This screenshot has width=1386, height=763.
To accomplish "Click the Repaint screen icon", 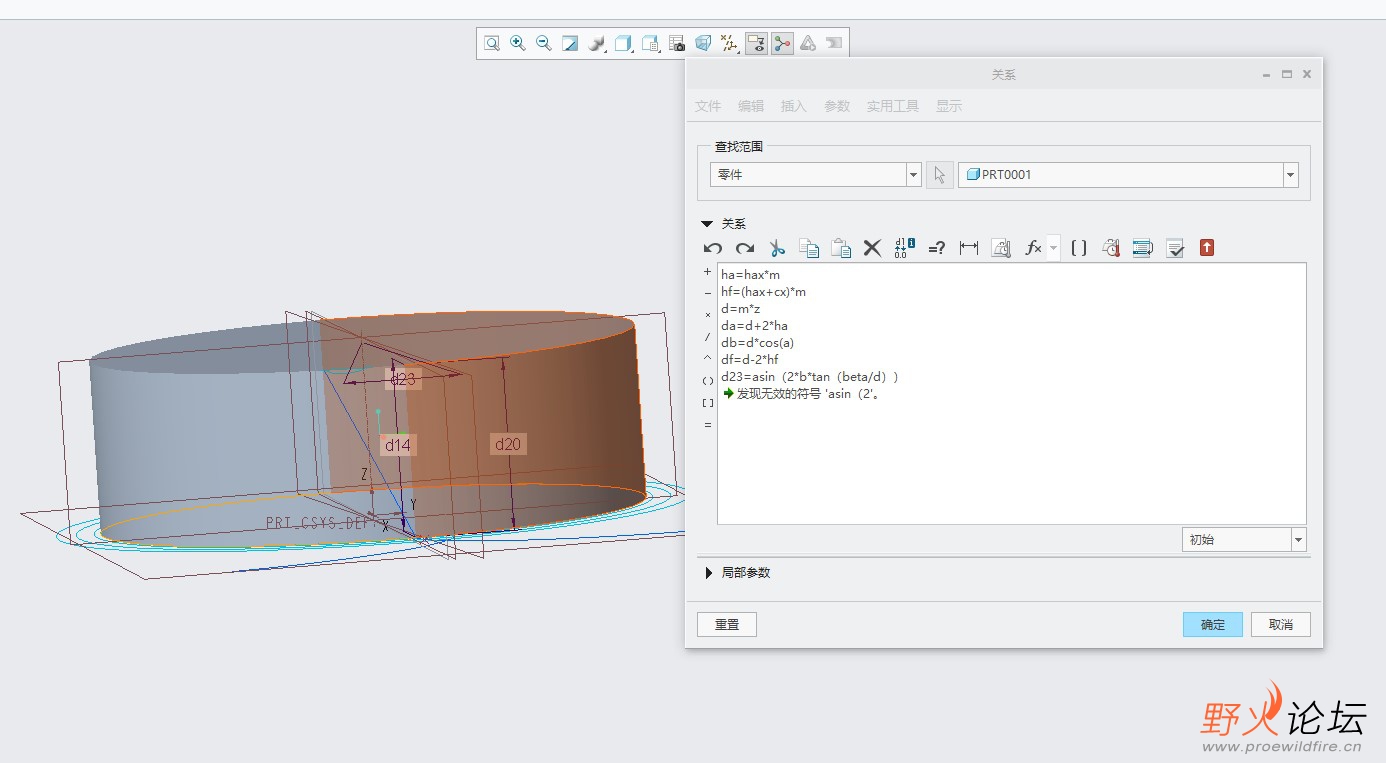I will click(570, 43).
